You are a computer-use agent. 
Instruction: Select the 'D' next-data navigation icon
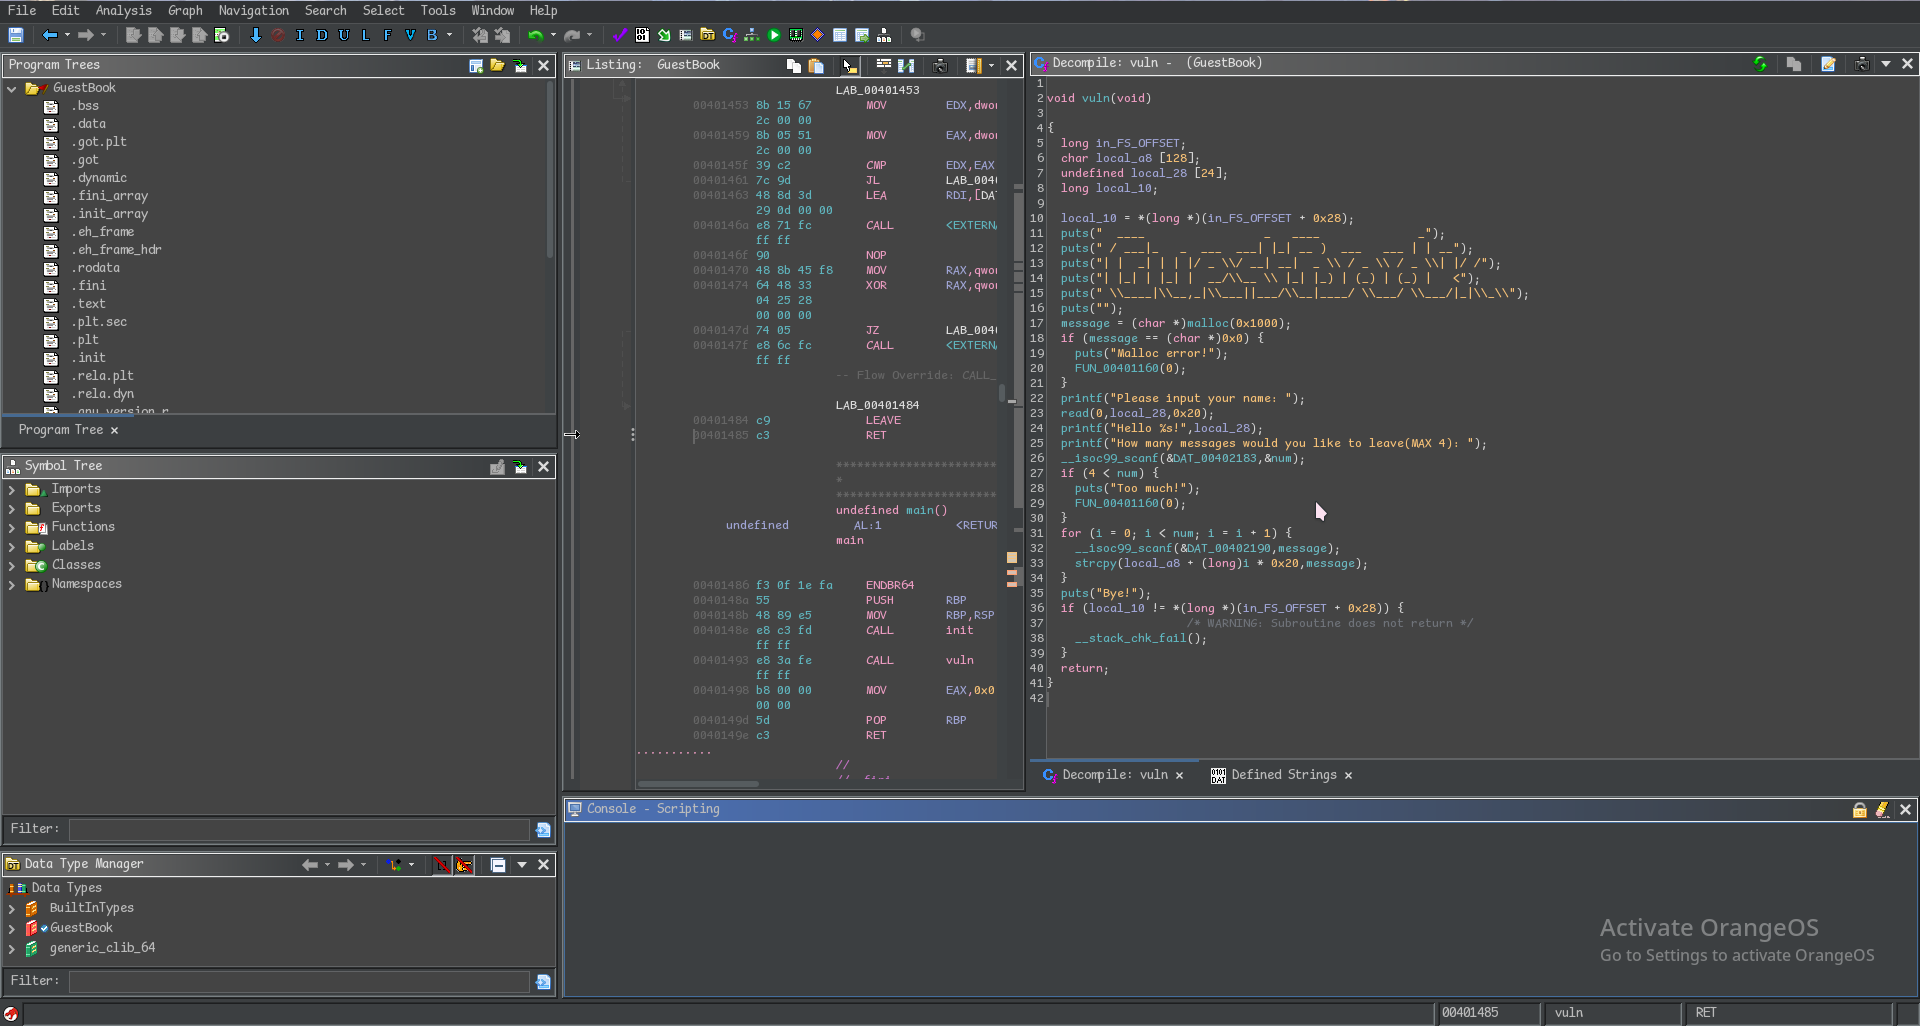tap(322, 35)
